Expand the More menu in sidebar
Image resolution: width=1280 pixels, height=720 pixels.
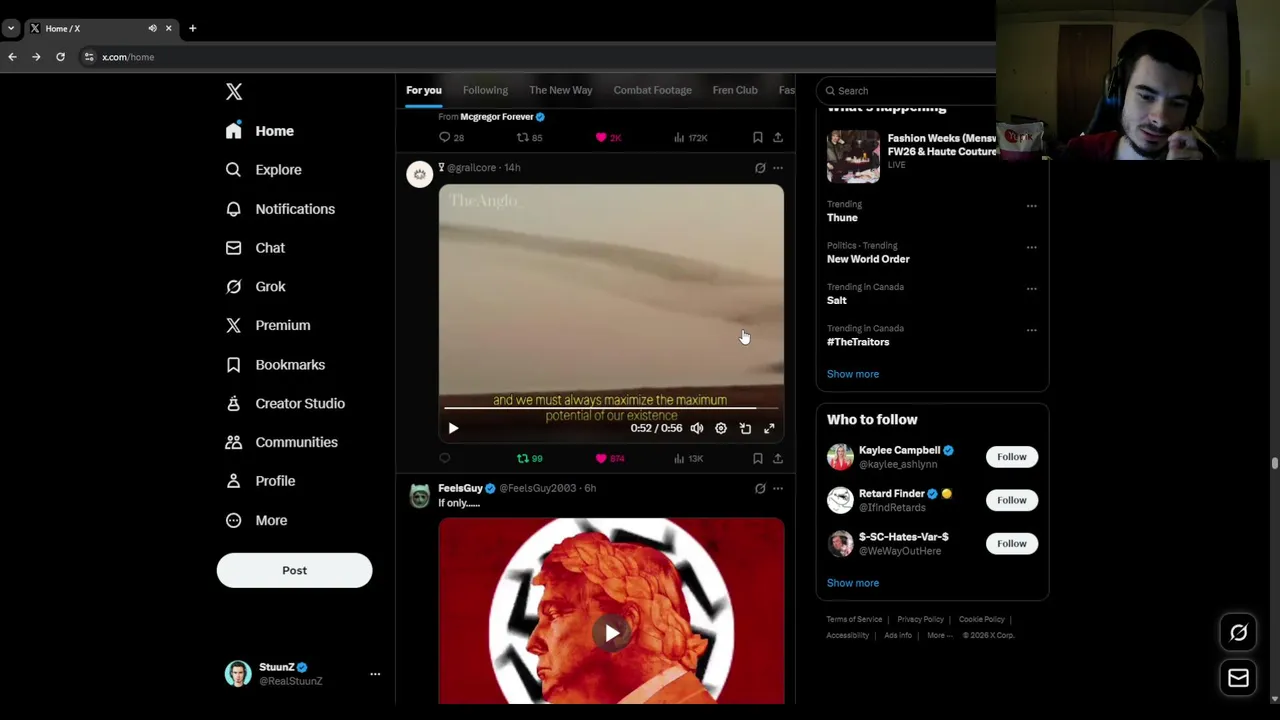(x=257, y=520)
